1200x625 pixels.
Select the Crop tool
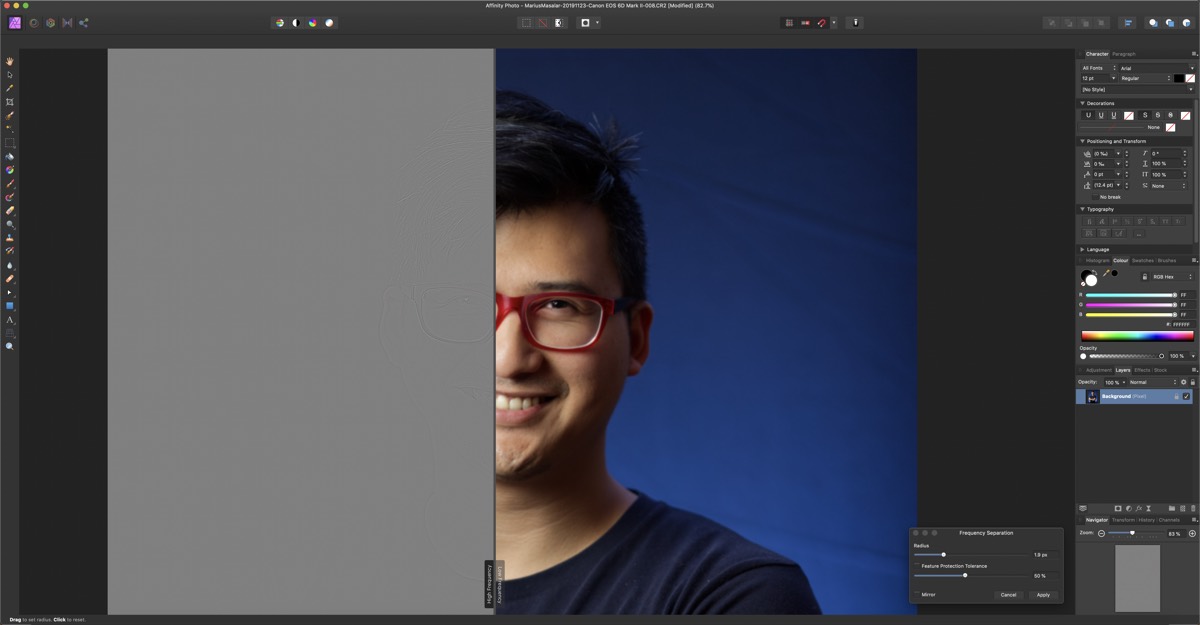pyautogui.click(x=10, y=102)
